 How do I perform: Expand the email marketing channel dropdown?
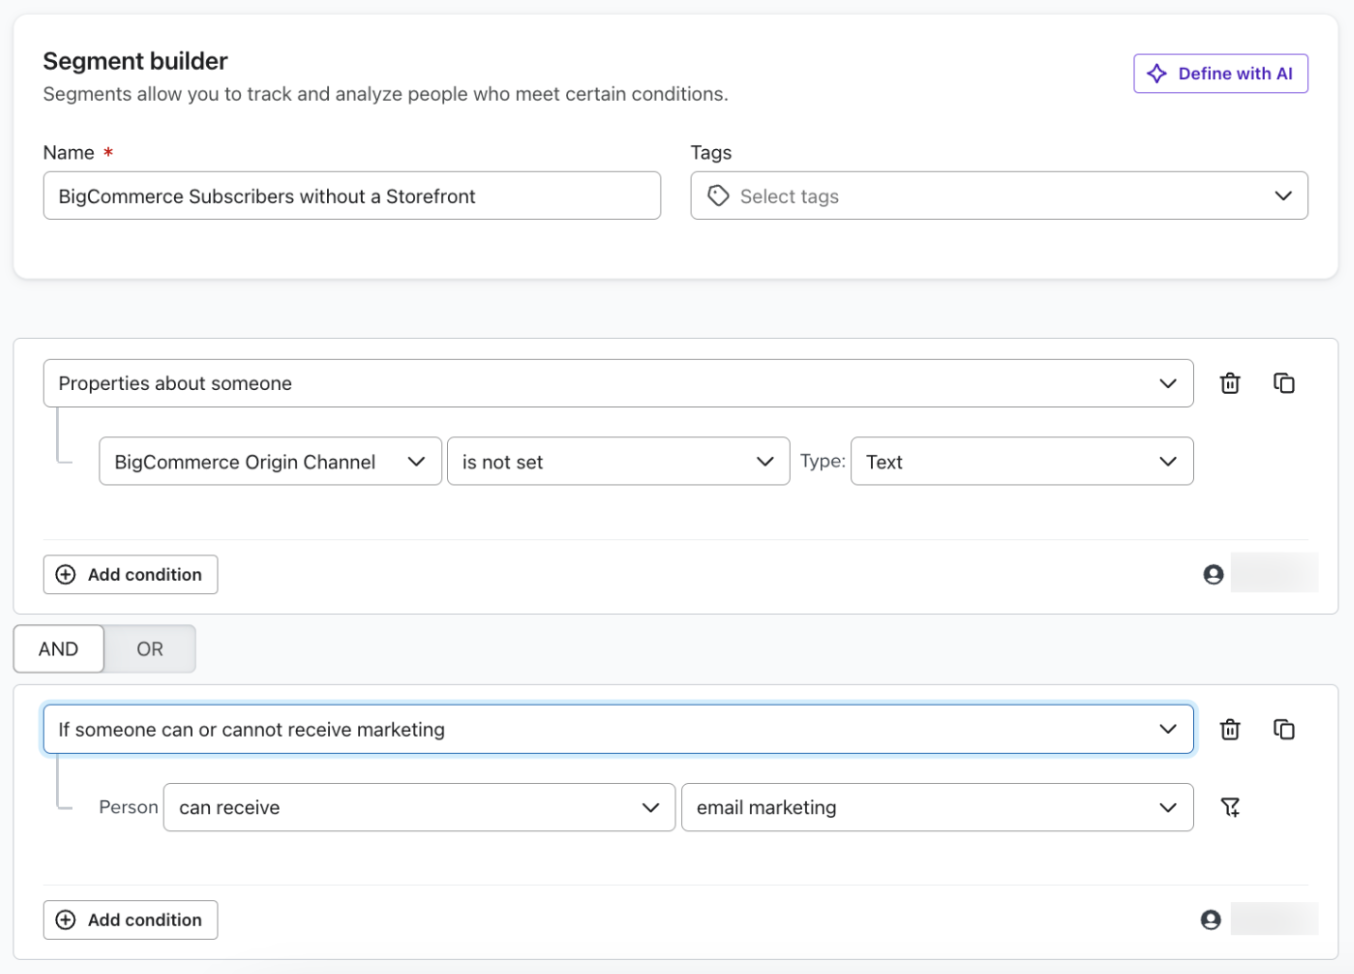pyautogui.click(x=936, y=808)
